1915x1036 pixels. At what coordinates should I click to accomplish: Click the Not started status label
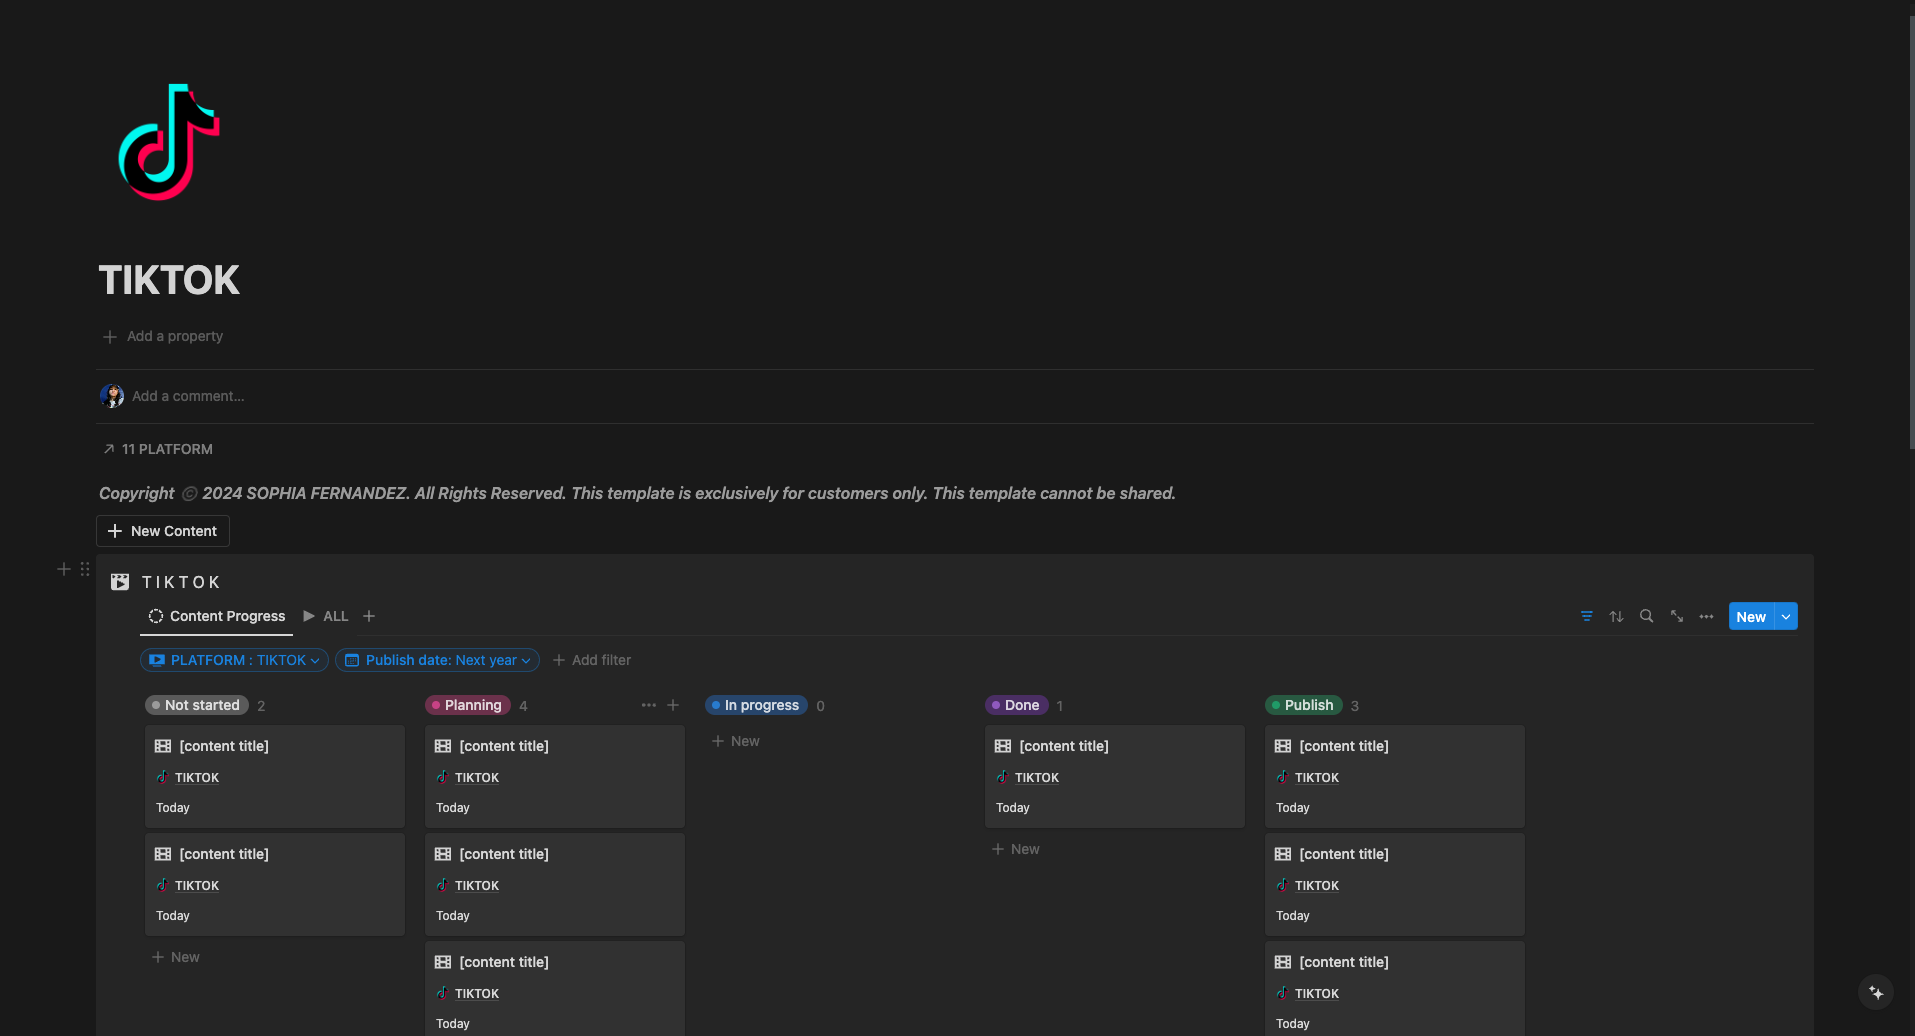197,705
